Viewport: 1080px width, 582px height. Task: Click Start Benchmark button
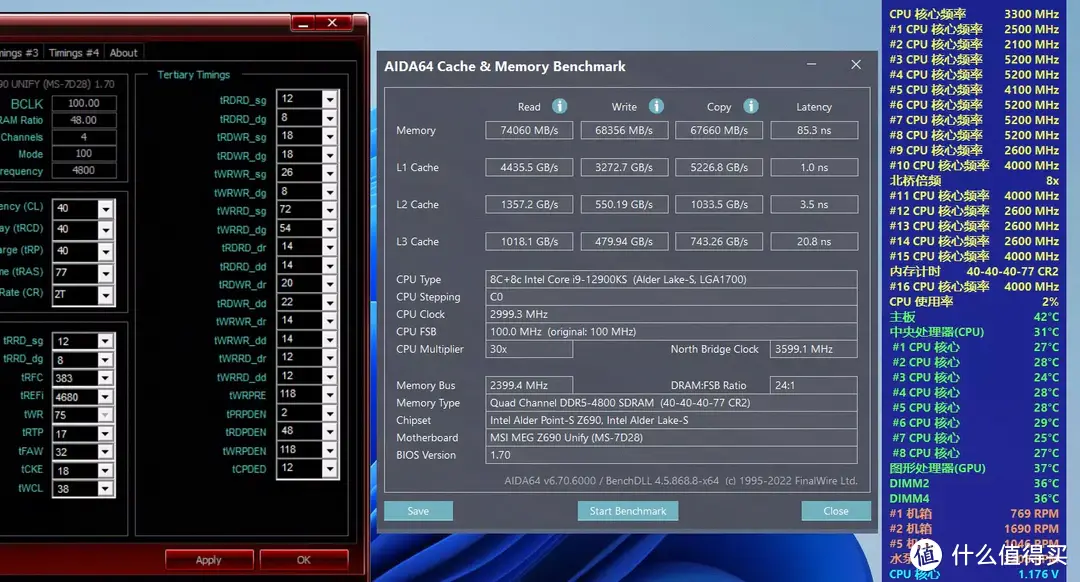[x=627, y=511]
